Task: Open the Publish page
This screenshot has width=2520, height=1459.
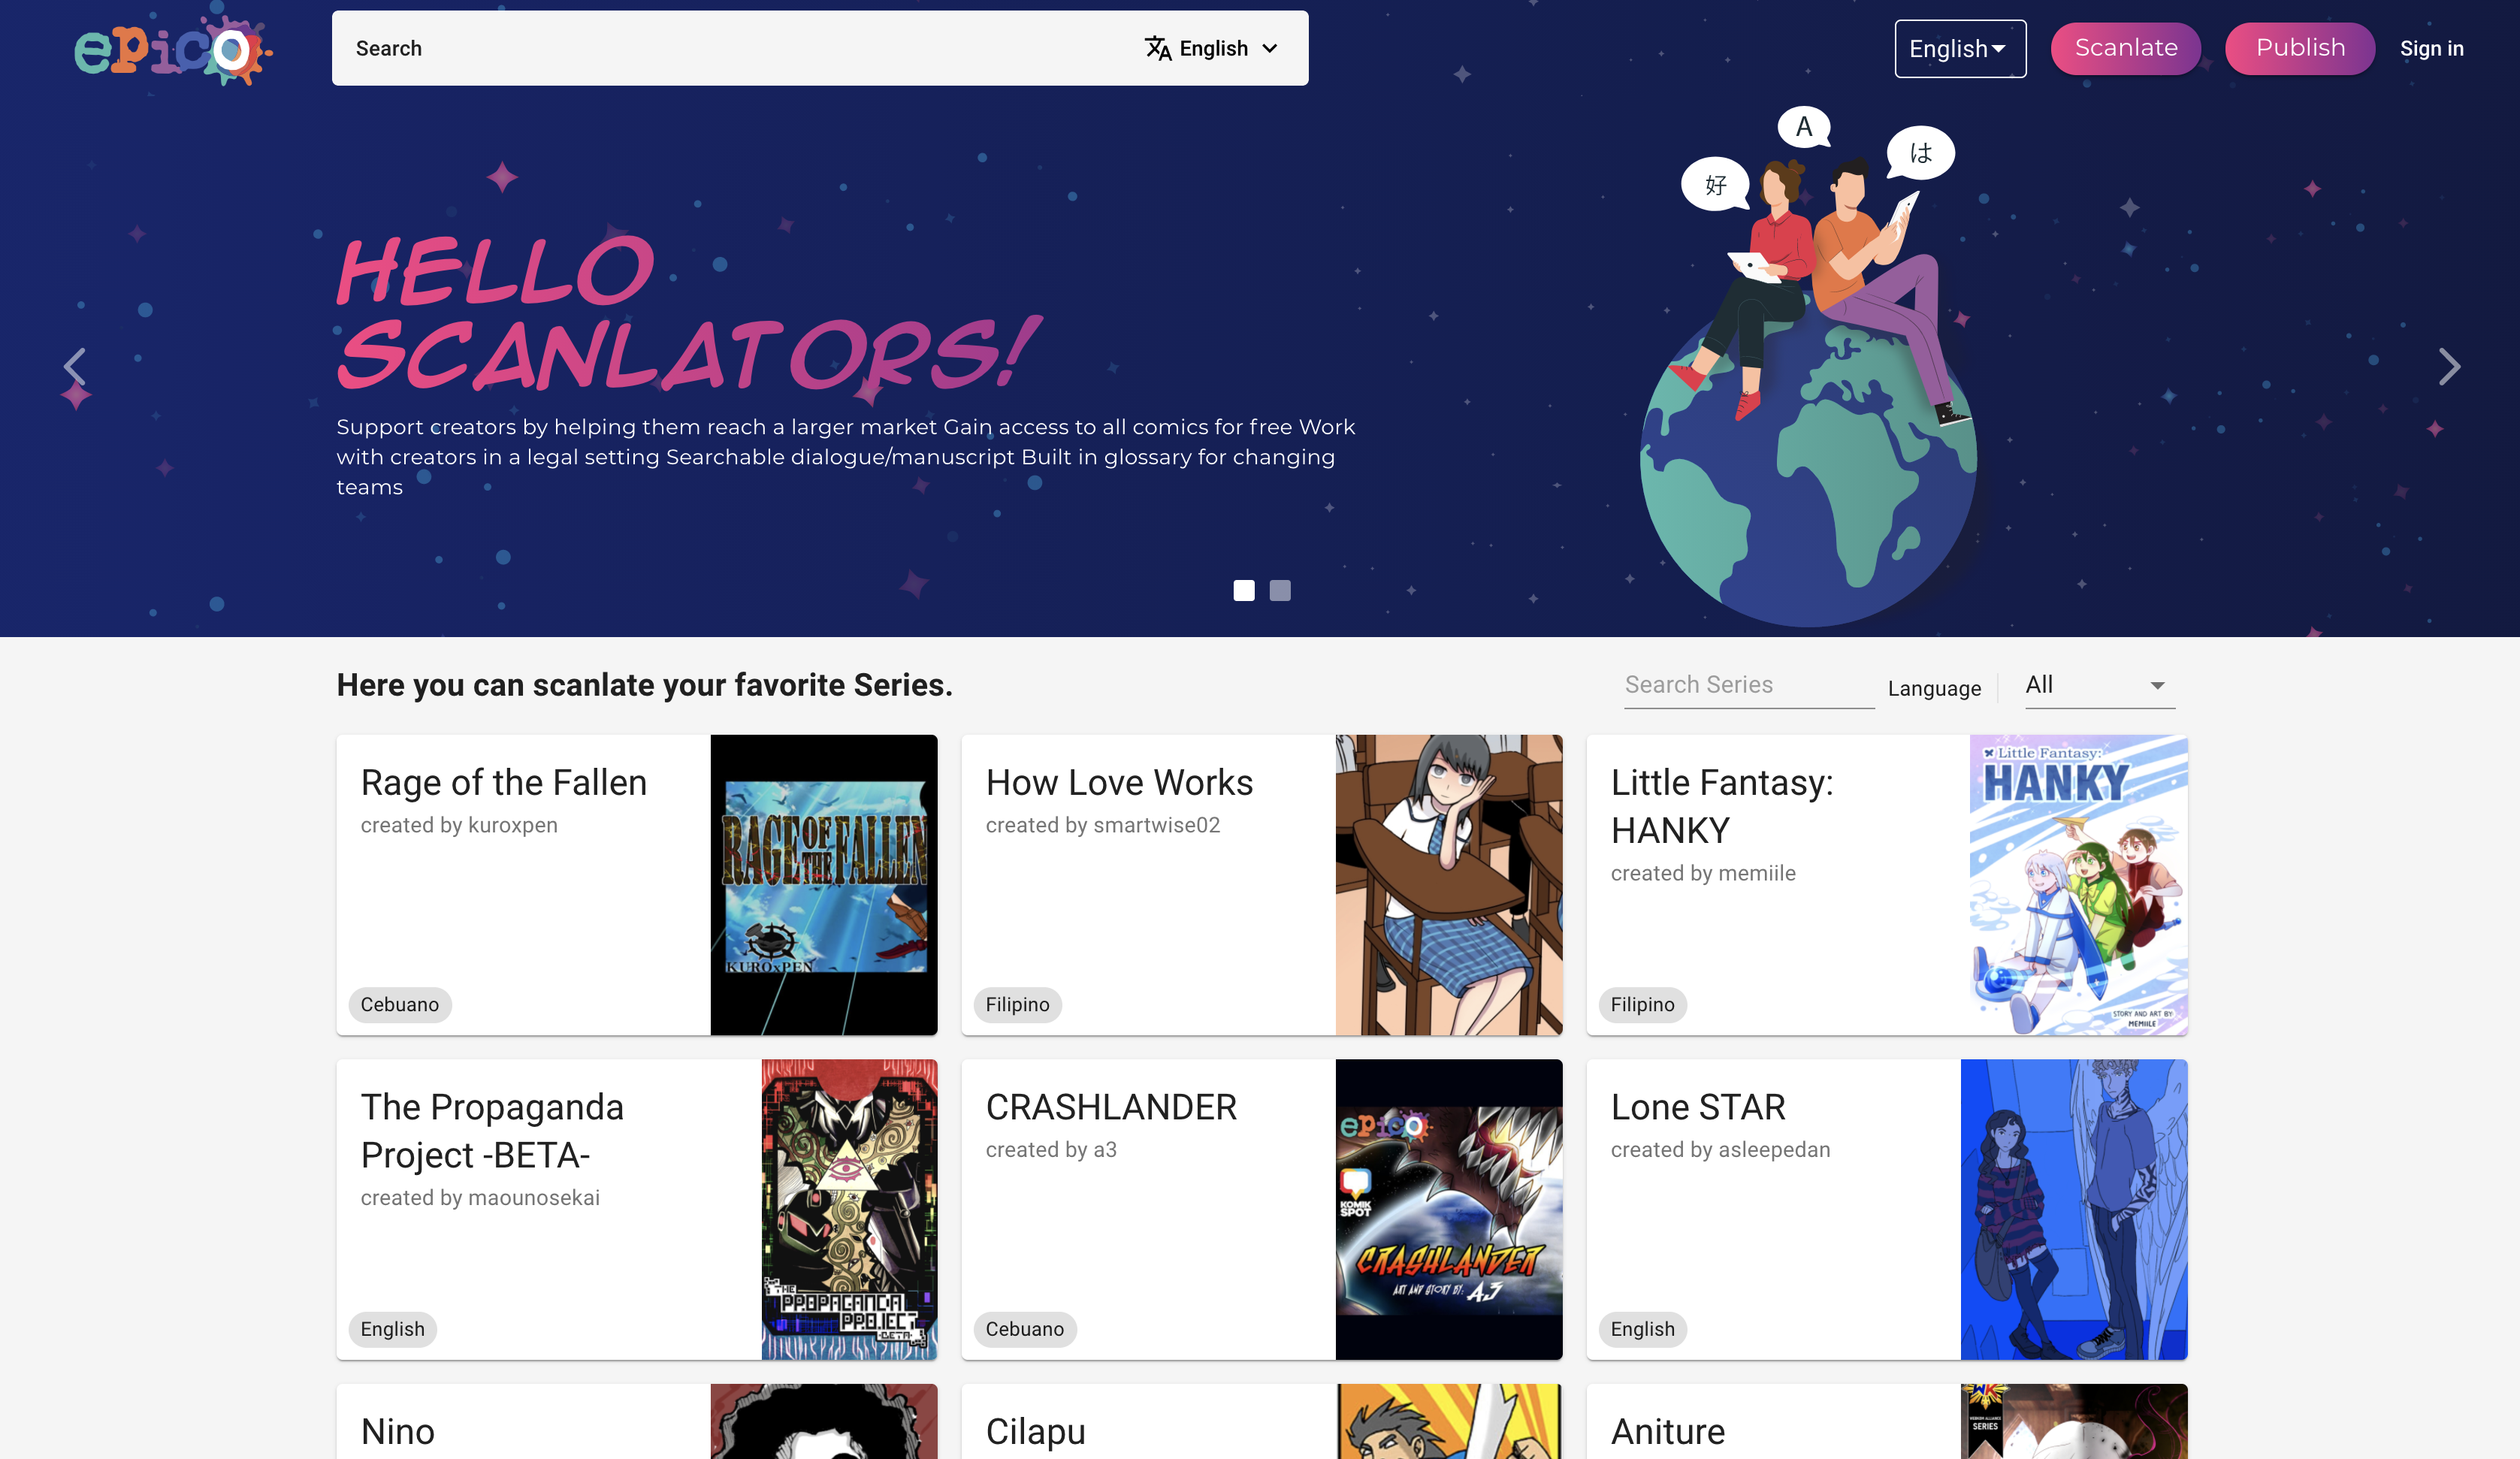Action: tap(2299, 48)
